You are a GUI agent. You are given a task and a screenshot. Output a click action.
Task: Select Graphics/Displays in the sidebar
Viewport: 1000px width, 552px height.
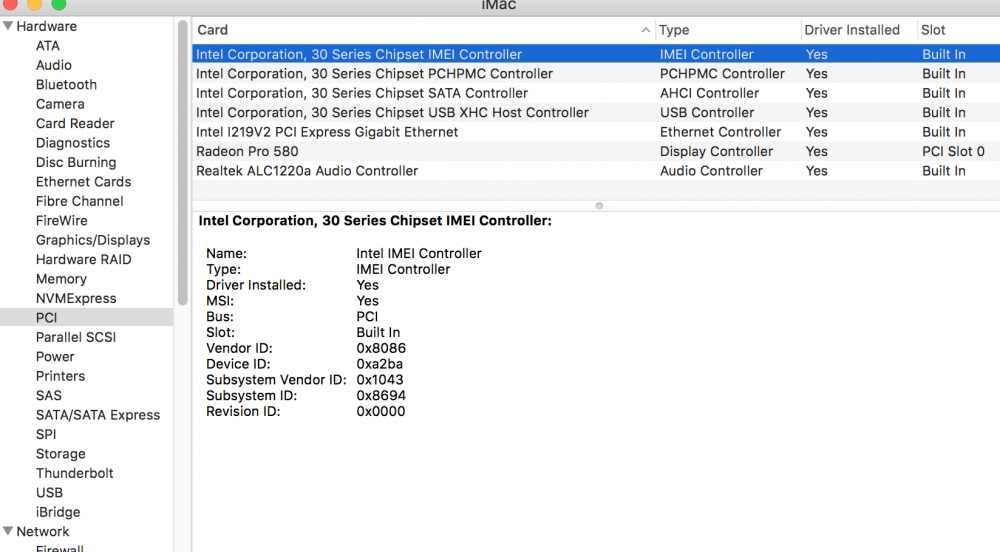pos(93,240)
